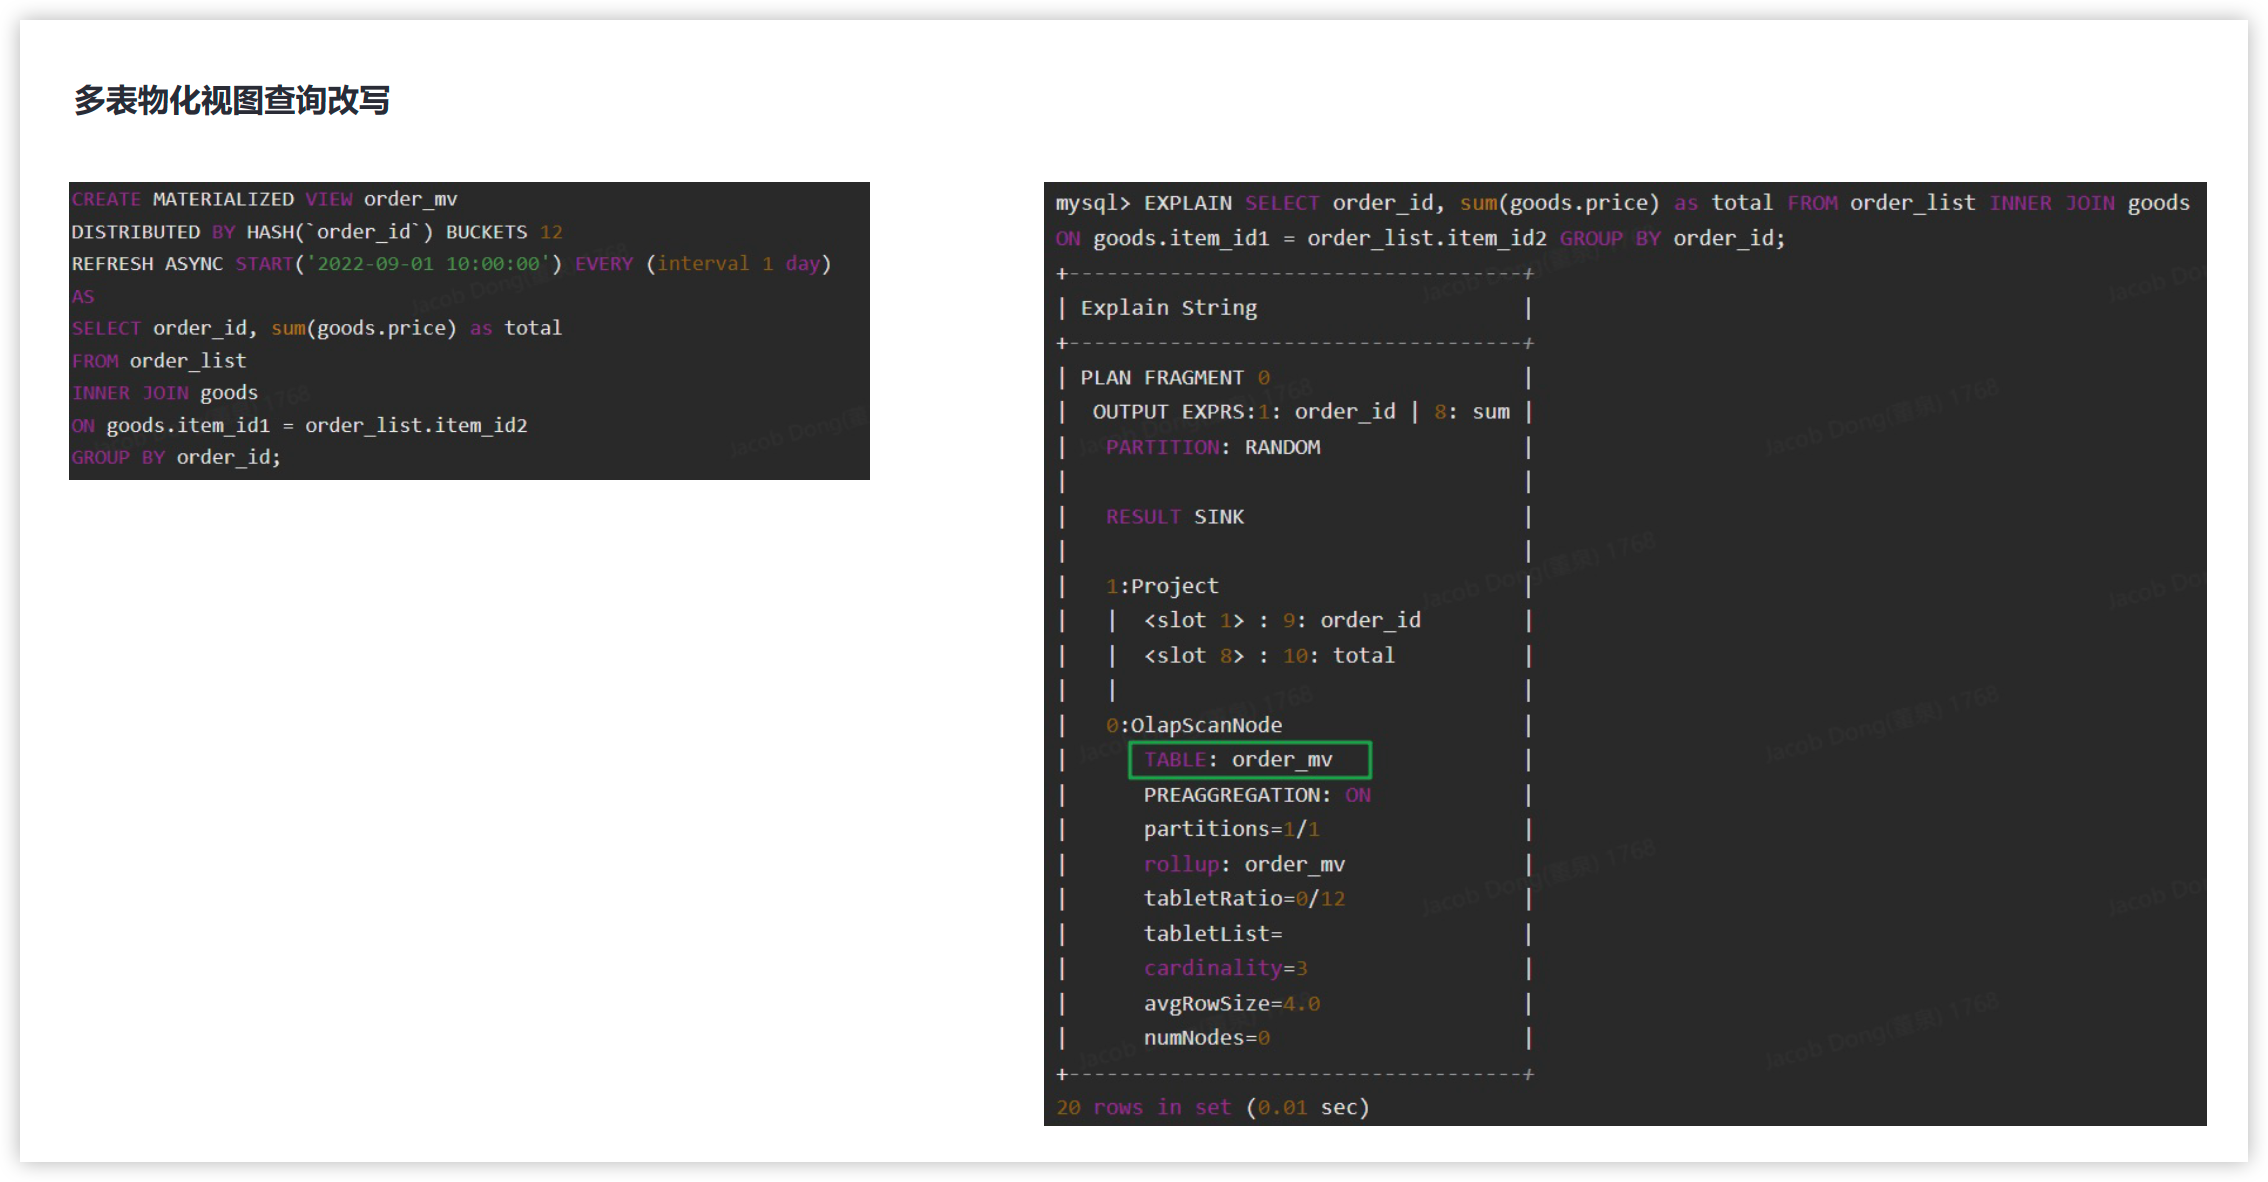Image resolution: width=2268 pixels, height=1182 pixels.
Task: Click the left-panel GROUP BY order_id; line
Action: coord(176,457)
